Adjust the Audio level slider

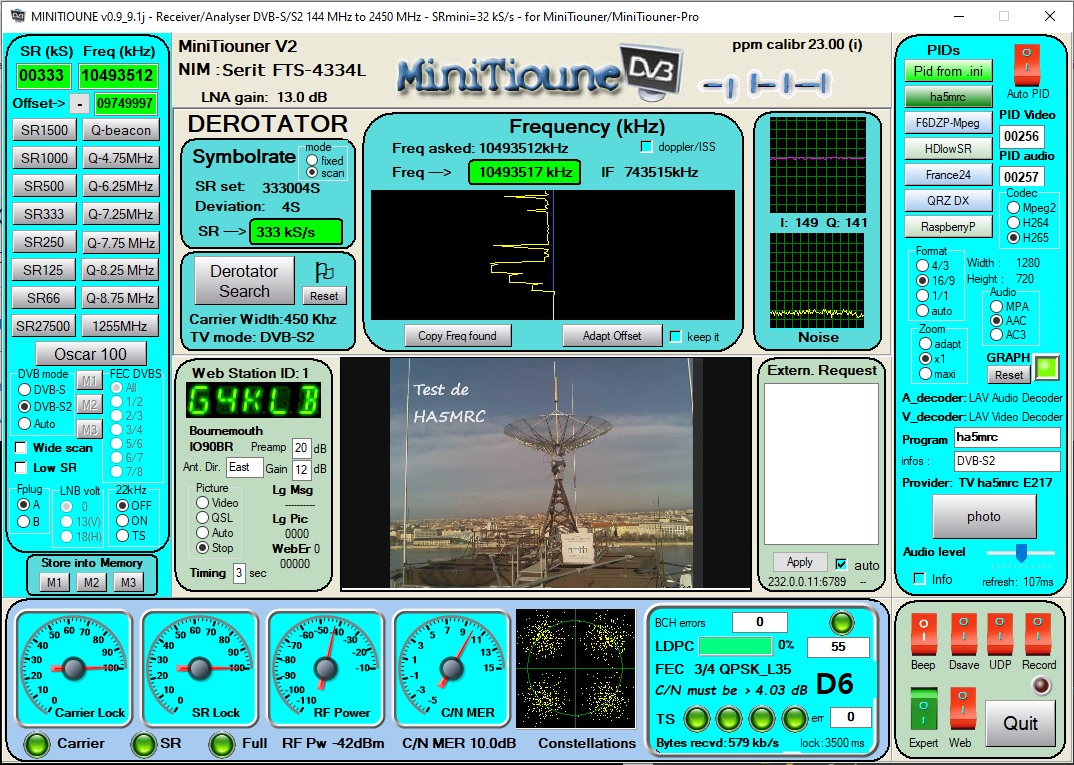[1021, 553]
